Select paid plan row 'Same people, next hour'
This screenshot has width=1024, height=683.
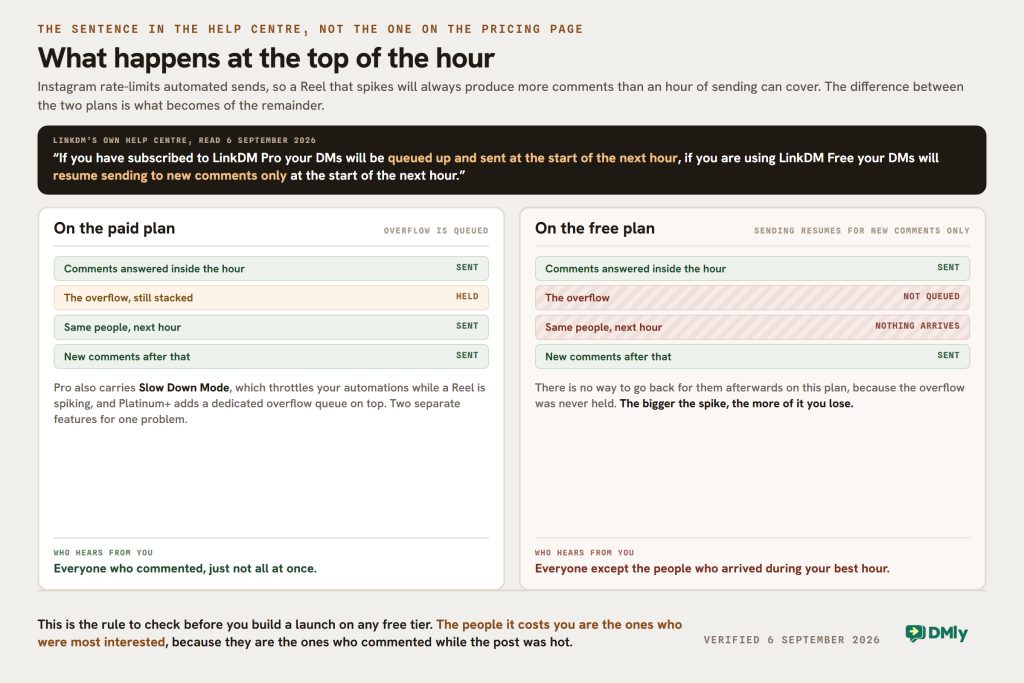(271, 327)
